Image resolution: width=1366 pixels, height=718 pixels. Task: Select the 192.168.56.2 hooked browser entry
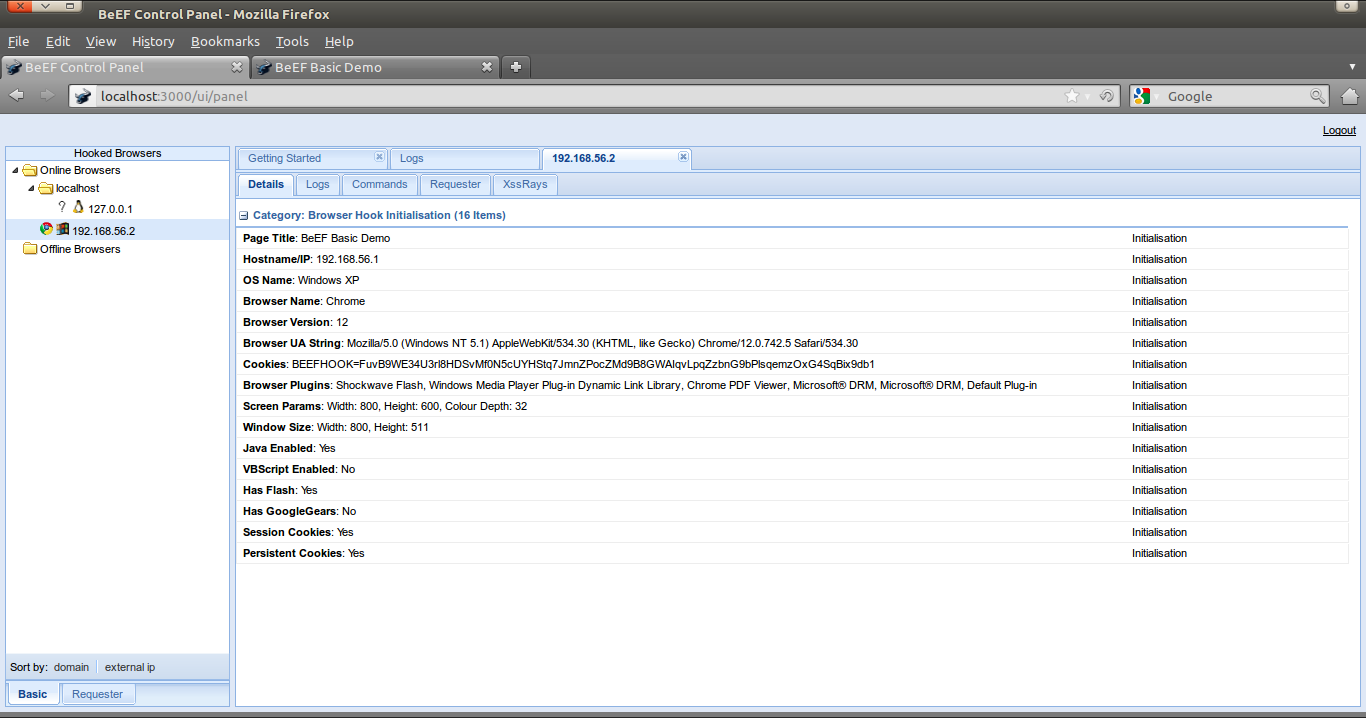pyautogui.click(x=104, y=231)
